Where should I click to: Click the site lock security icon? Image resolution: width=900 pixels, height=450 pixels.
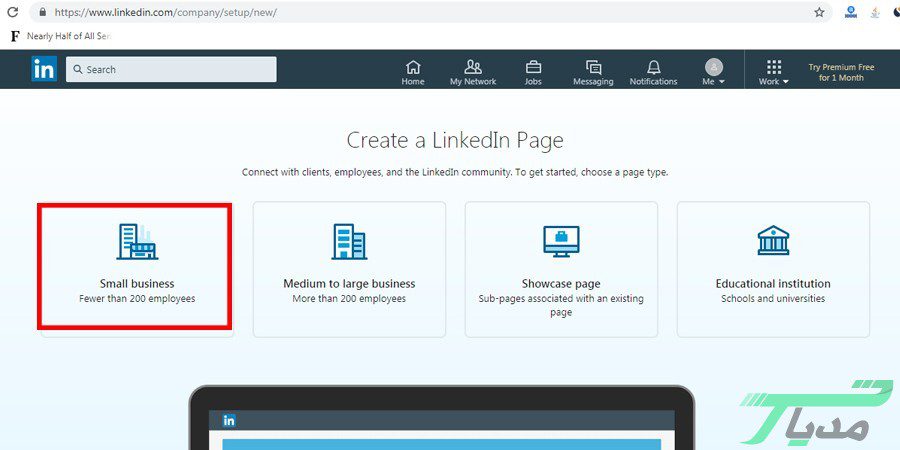[41, 12]
